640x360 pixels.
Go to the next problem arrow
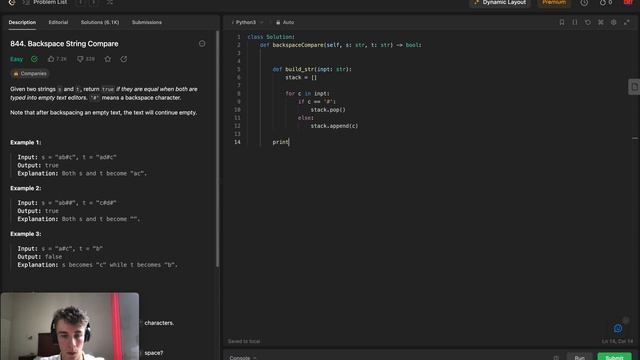click(x=94, y=2)
